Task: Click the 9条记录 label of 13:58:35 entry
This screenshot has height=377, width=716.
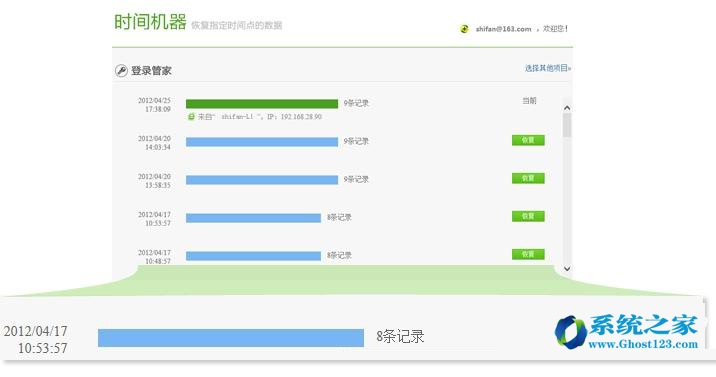Action: pyautogui.click(x=356, y=179)
